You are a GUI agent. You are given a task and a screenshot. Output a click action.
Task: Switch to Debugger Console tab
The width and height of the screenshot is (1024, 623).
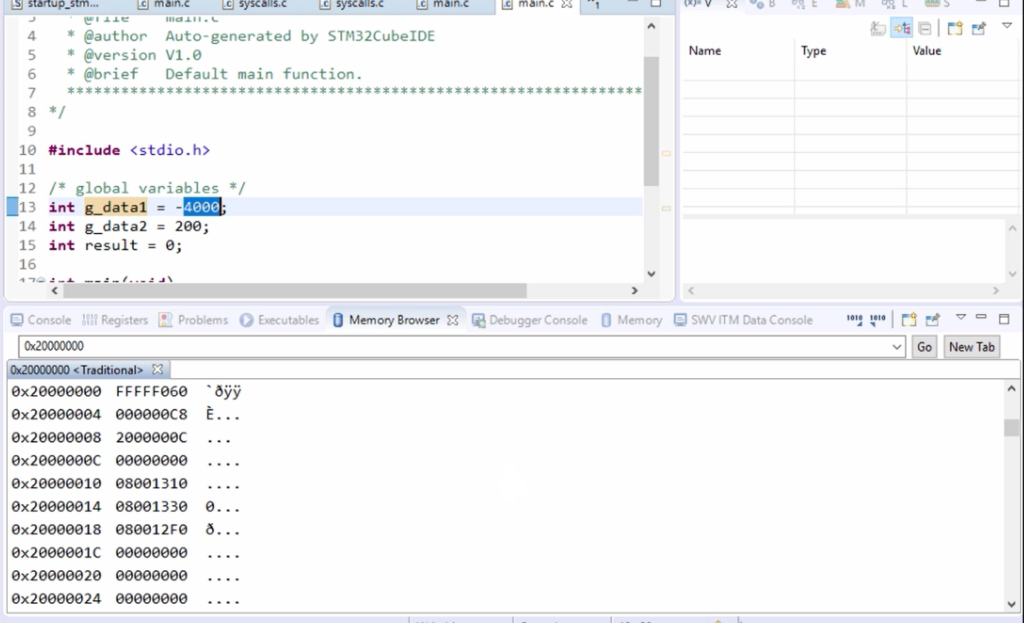pos(530,320)
